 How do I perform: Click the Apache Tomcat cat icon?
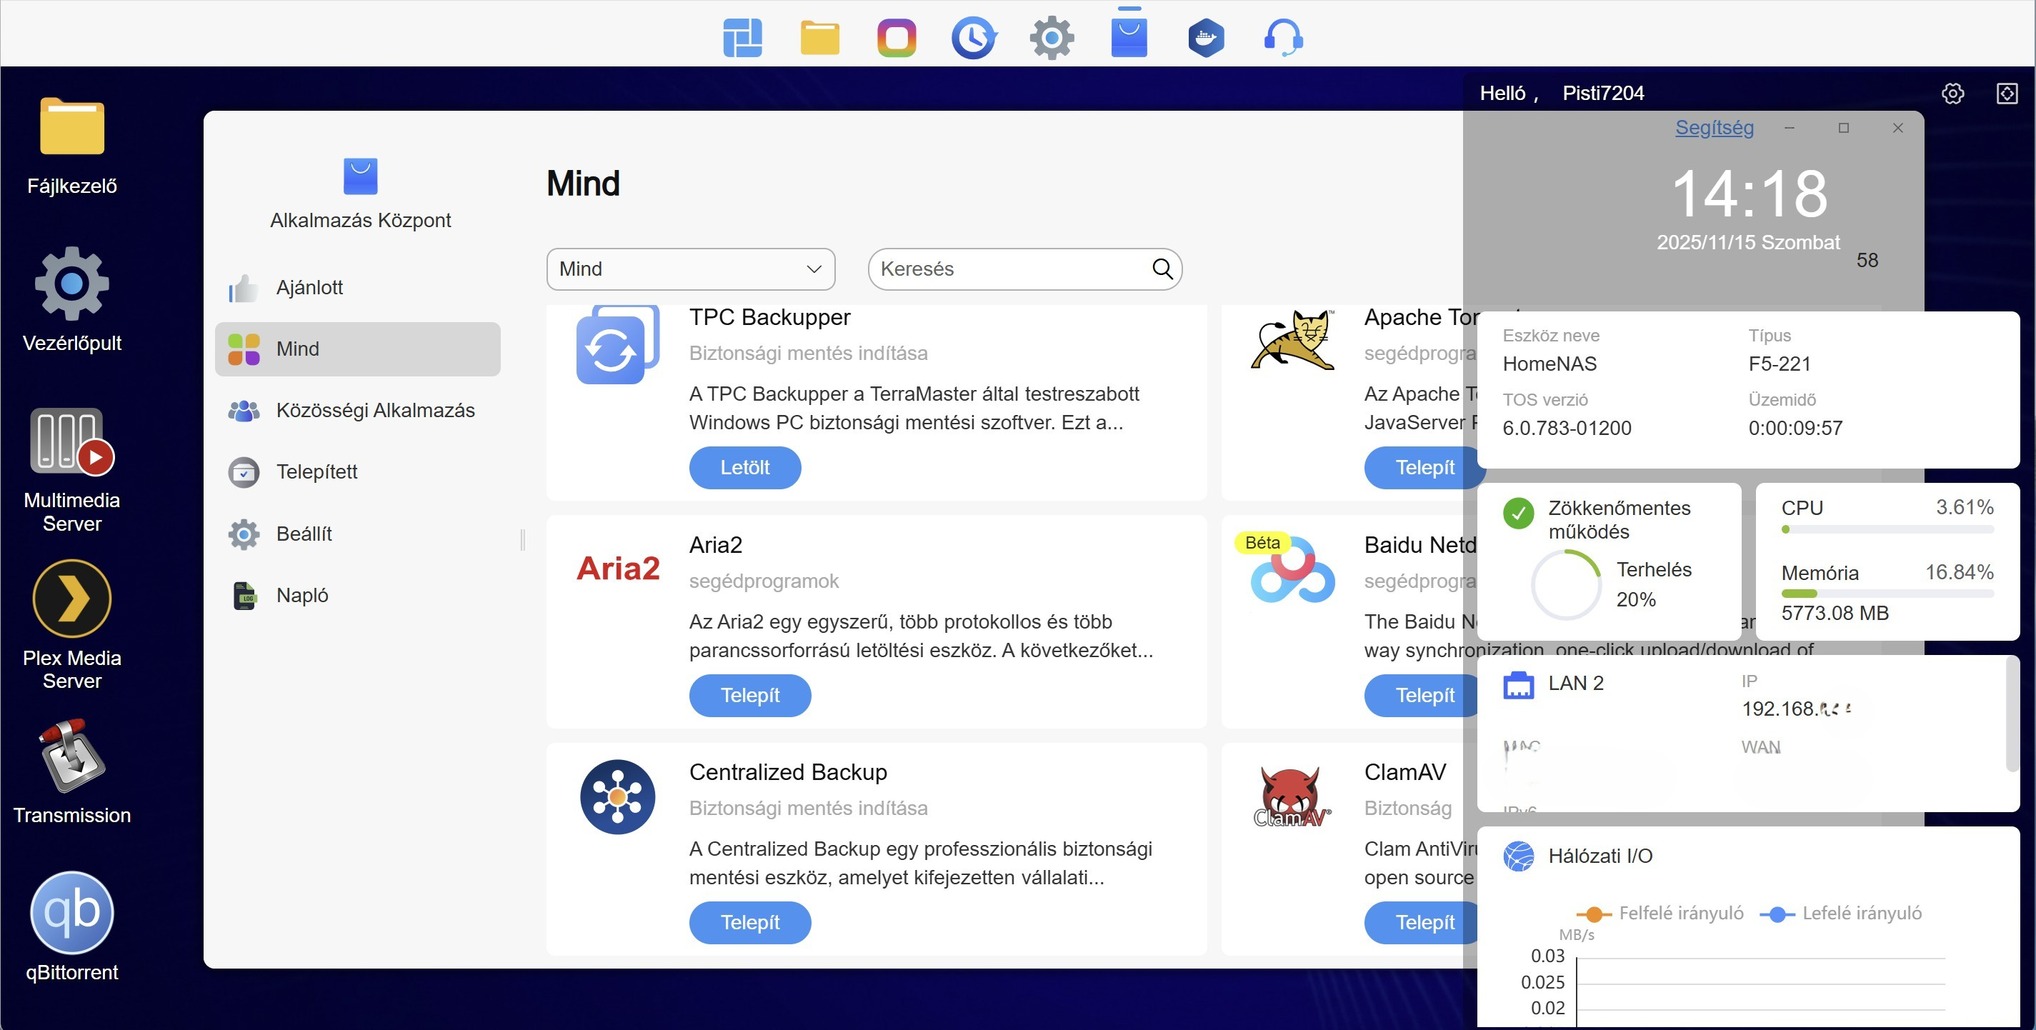[1293, 340]
